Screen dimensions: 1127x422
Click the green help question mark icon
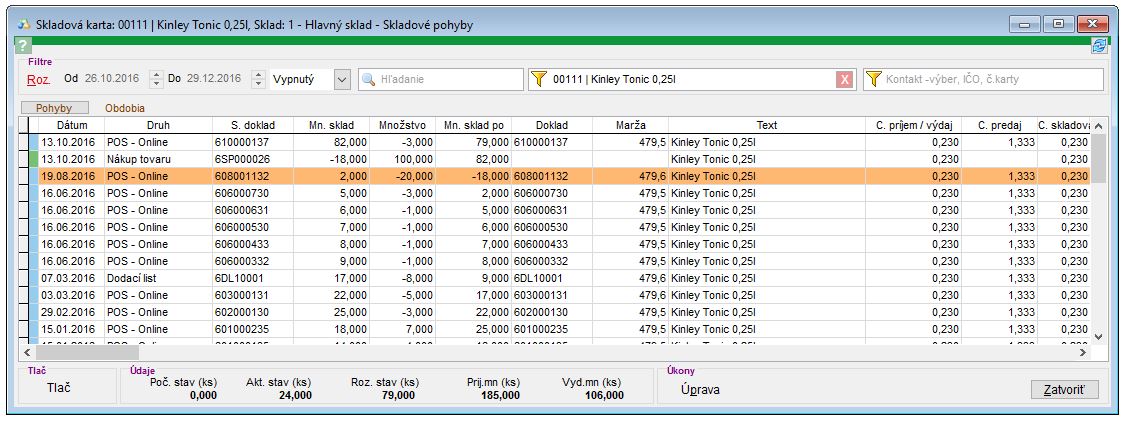pos(24,46)
